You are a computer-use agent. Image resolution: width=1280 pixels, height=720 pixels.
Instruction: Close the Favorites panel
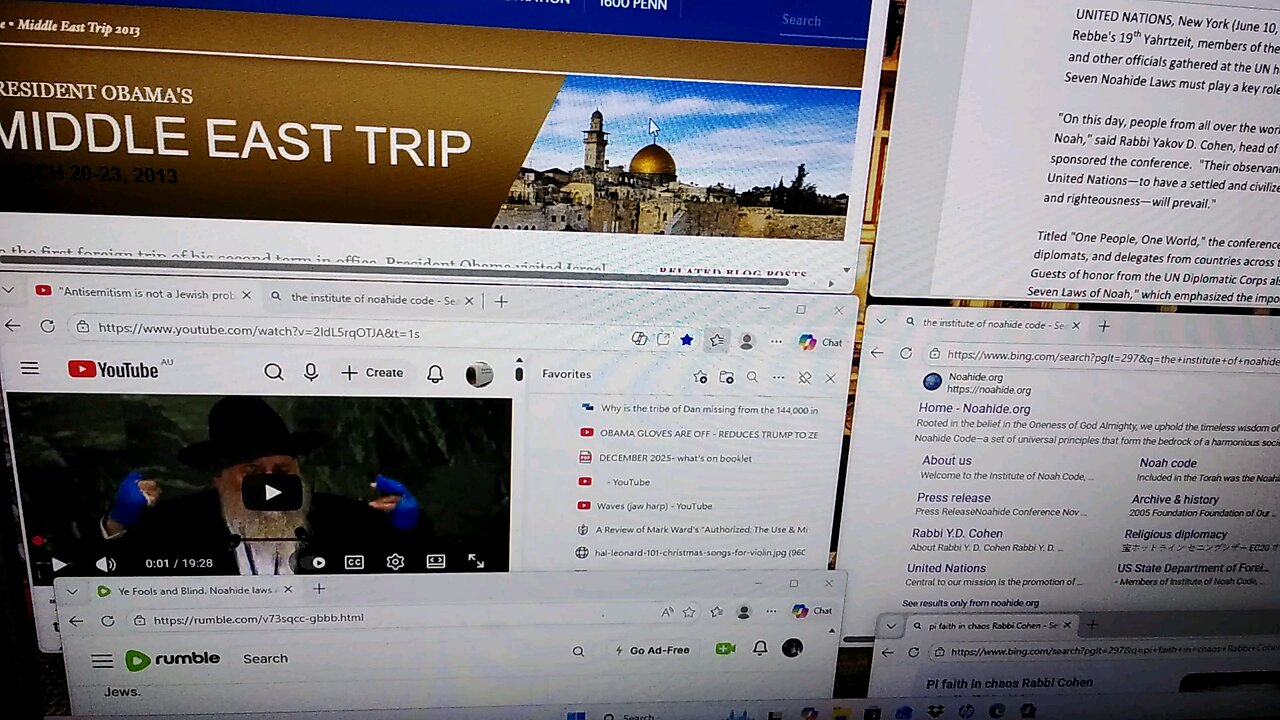click(x=830, y=378)
